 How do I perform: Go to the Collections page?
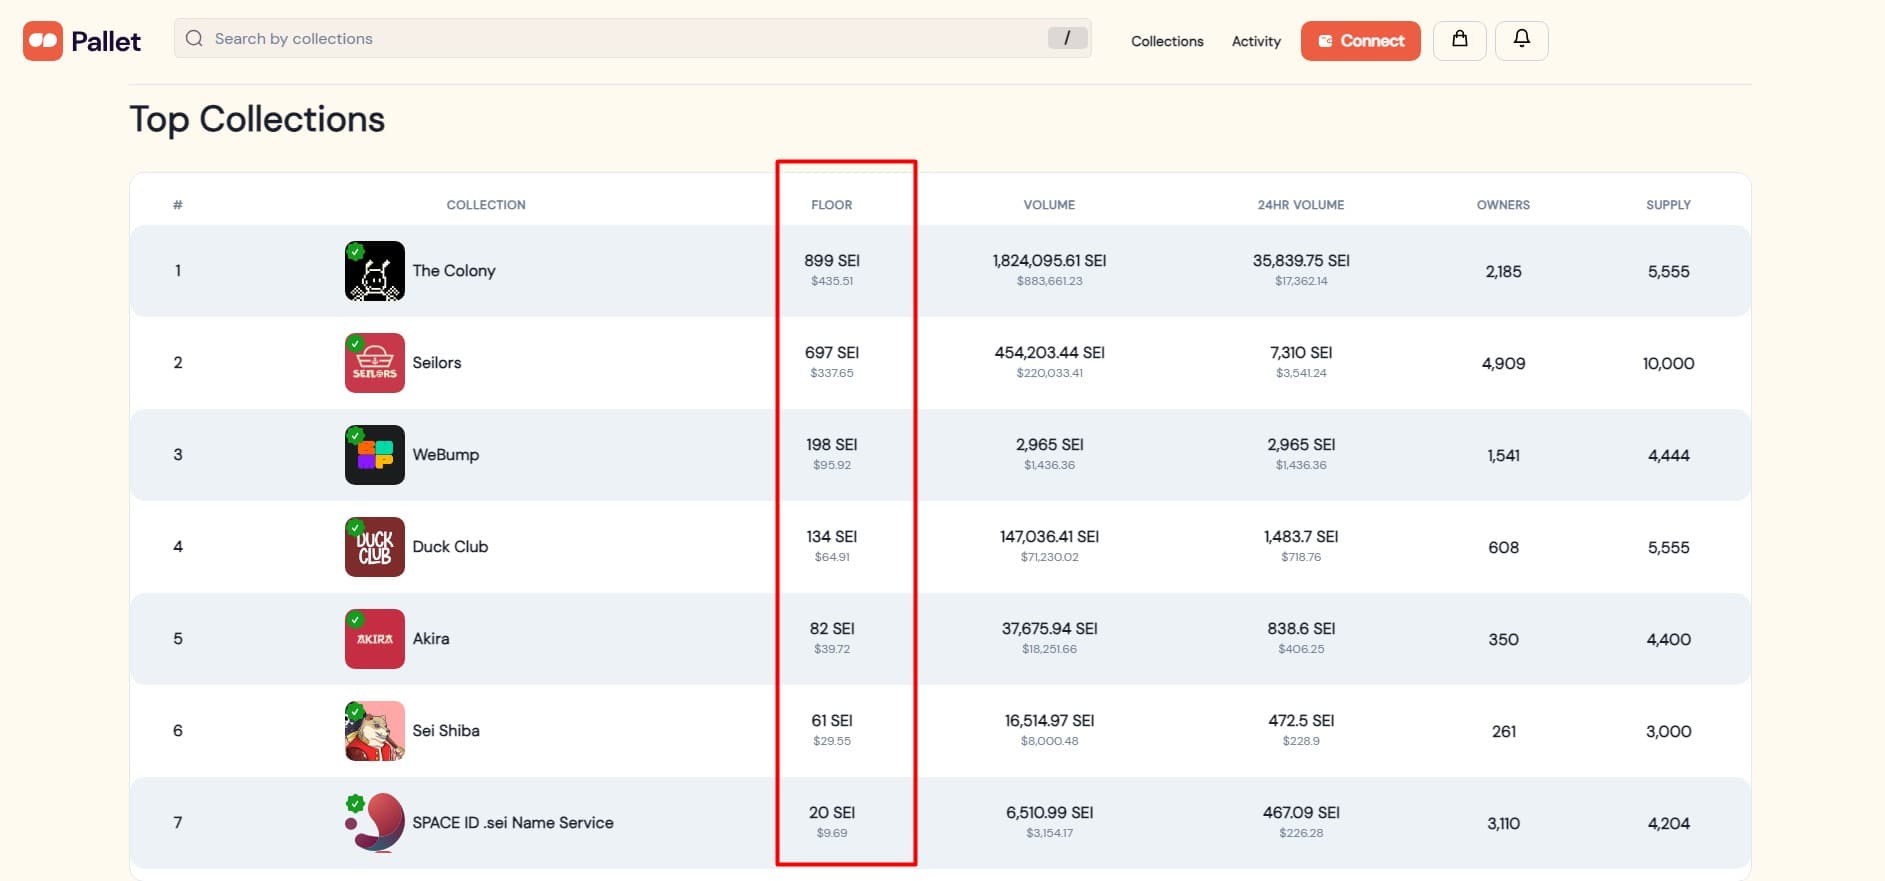1167,41
